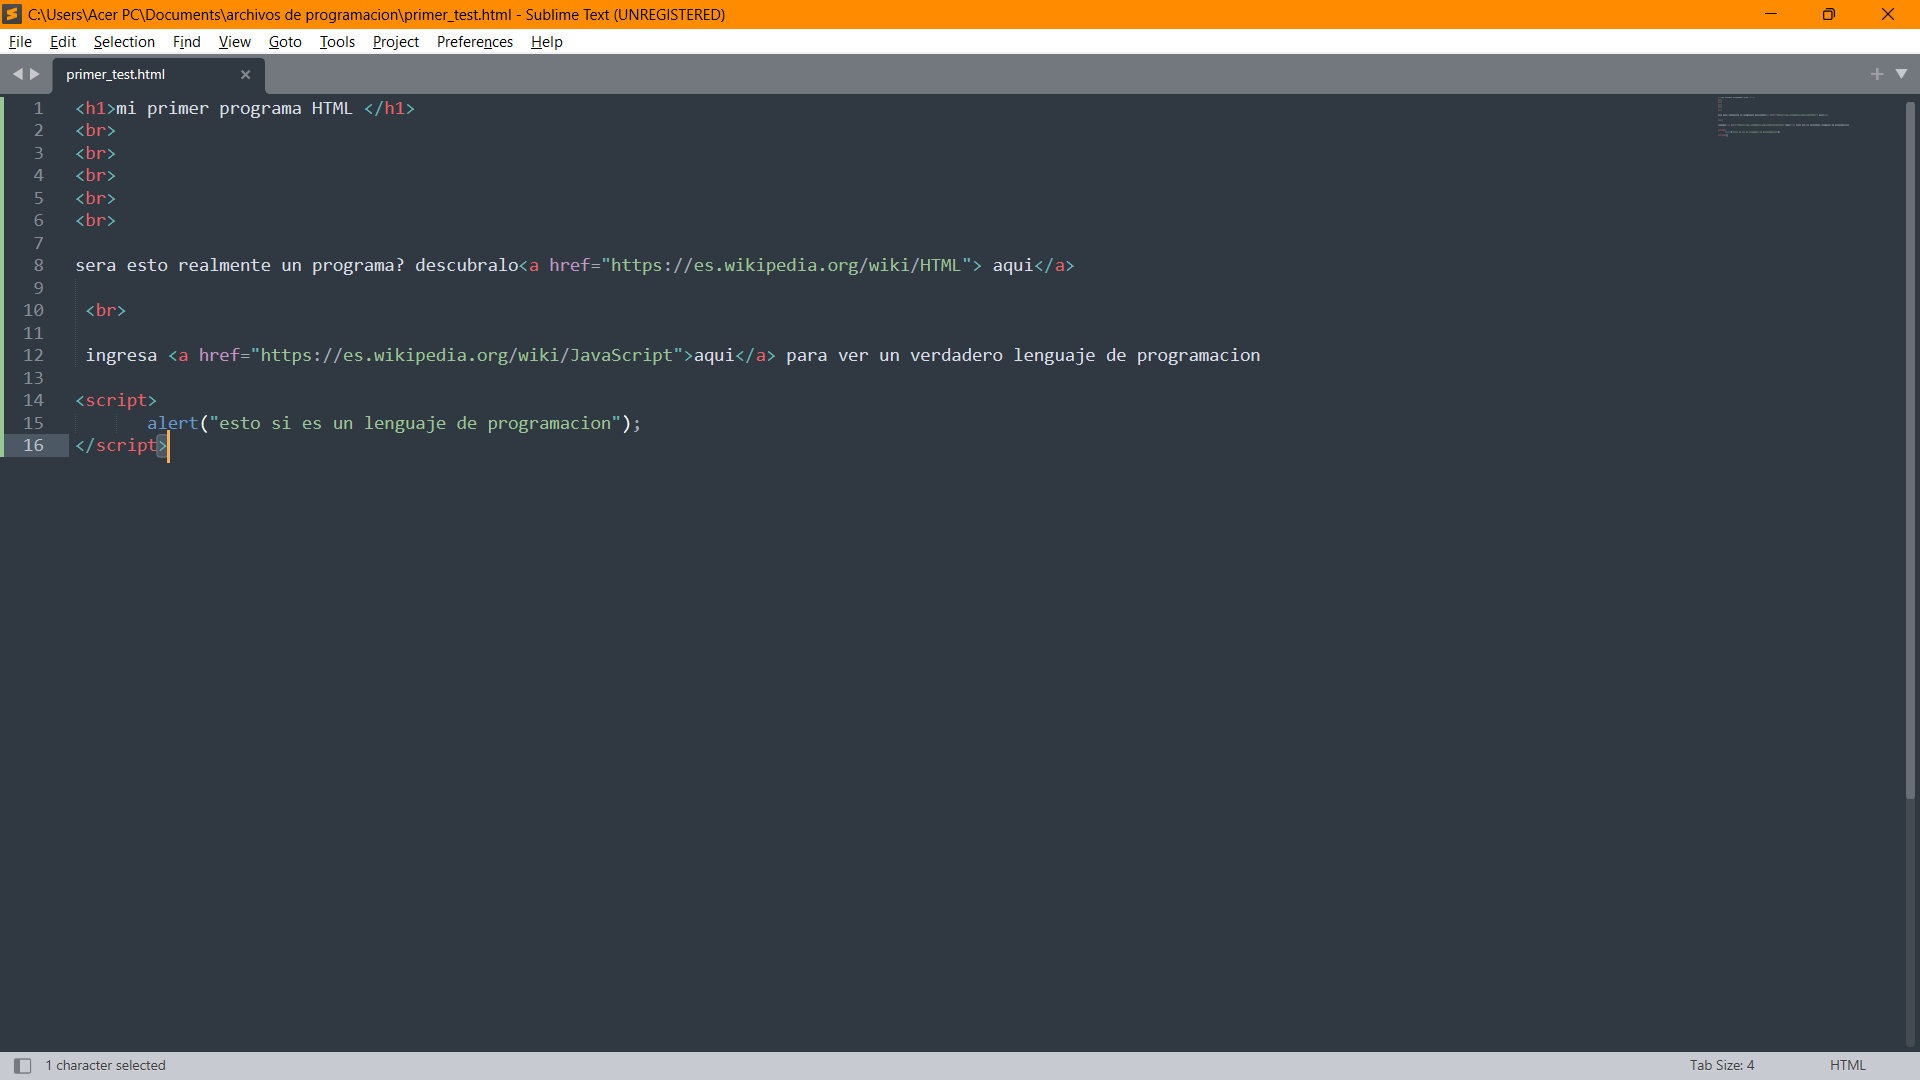
Task: Click the closing </script> tag on line 16
Action: point(121,446)
